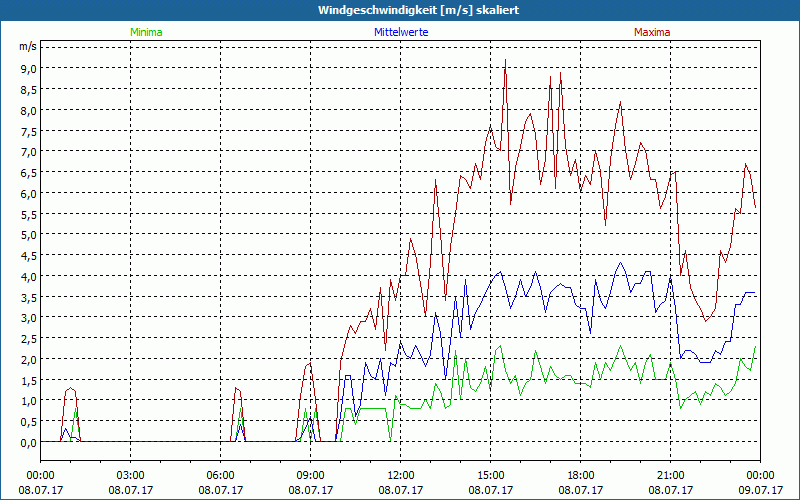This screenshot has height=500, width=800.
Task: Click the 06:00 time axis label
Action: point(220,476)
